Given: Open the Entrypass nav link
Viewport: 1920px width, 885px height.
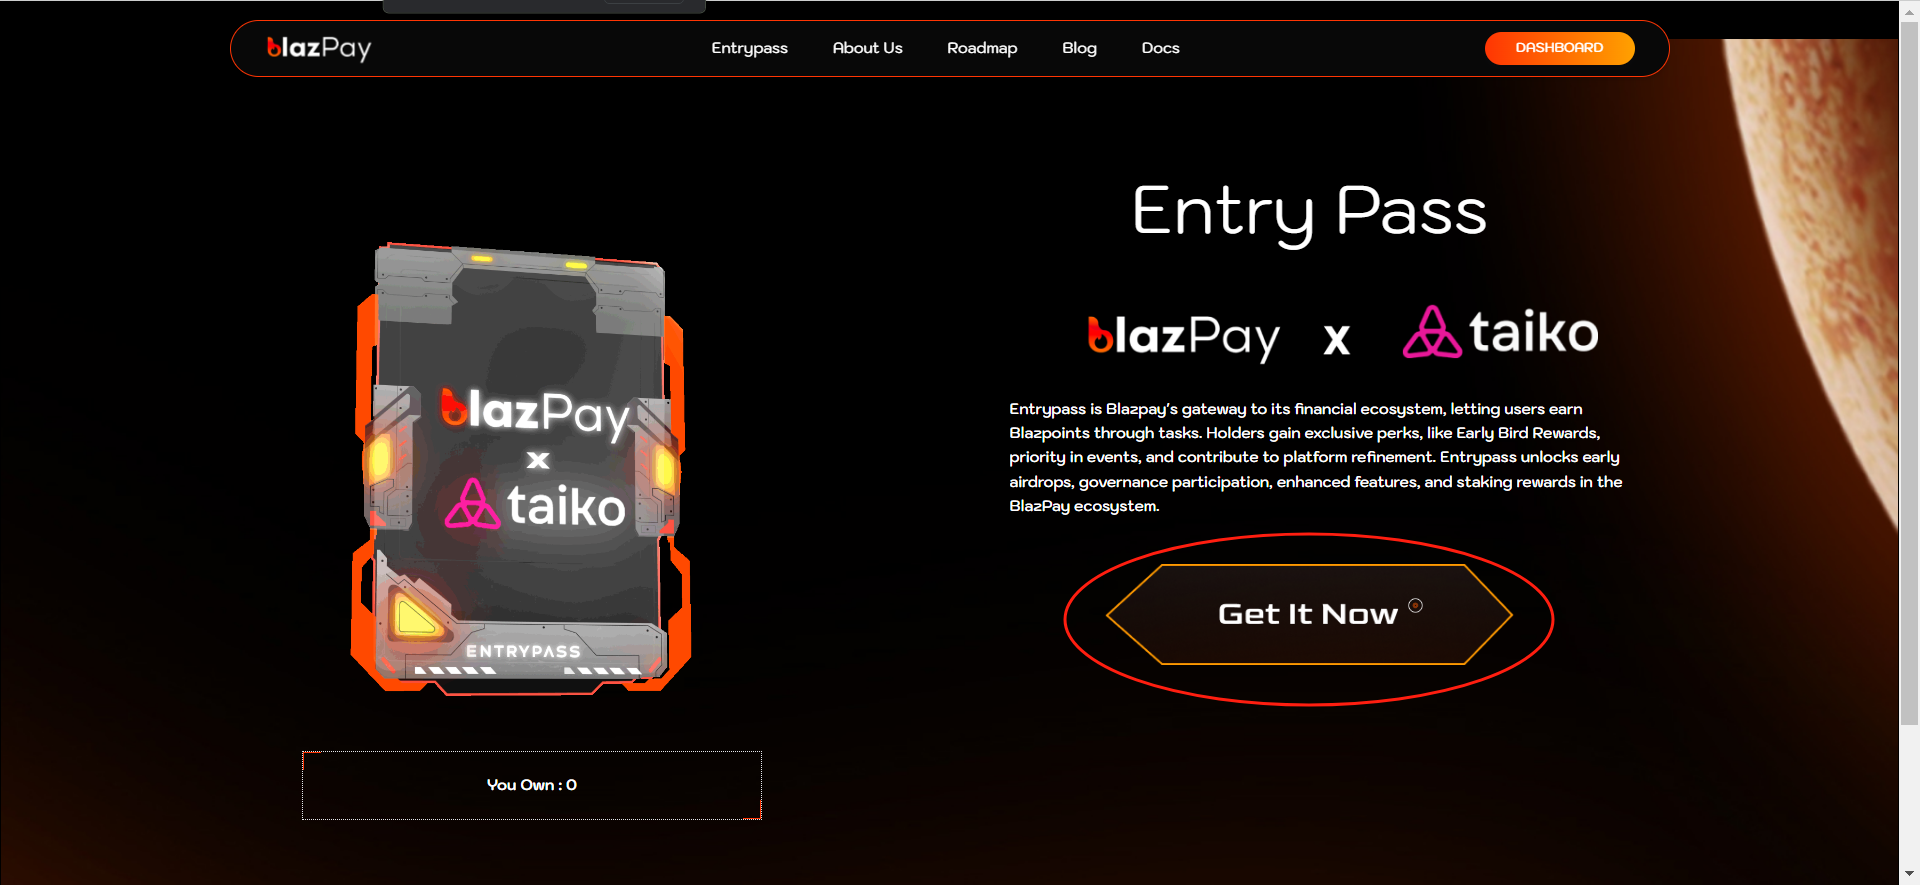Looking at the screenshot, I should [749, 48].
